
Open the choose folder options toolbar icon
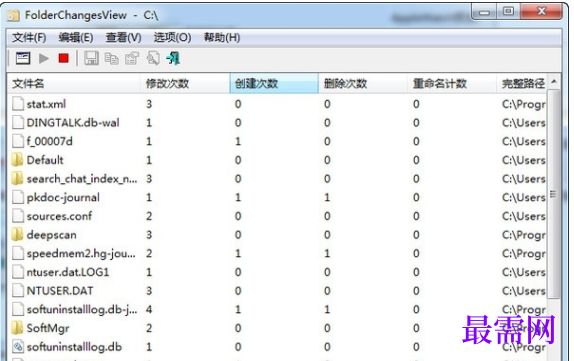click(23, 58)
